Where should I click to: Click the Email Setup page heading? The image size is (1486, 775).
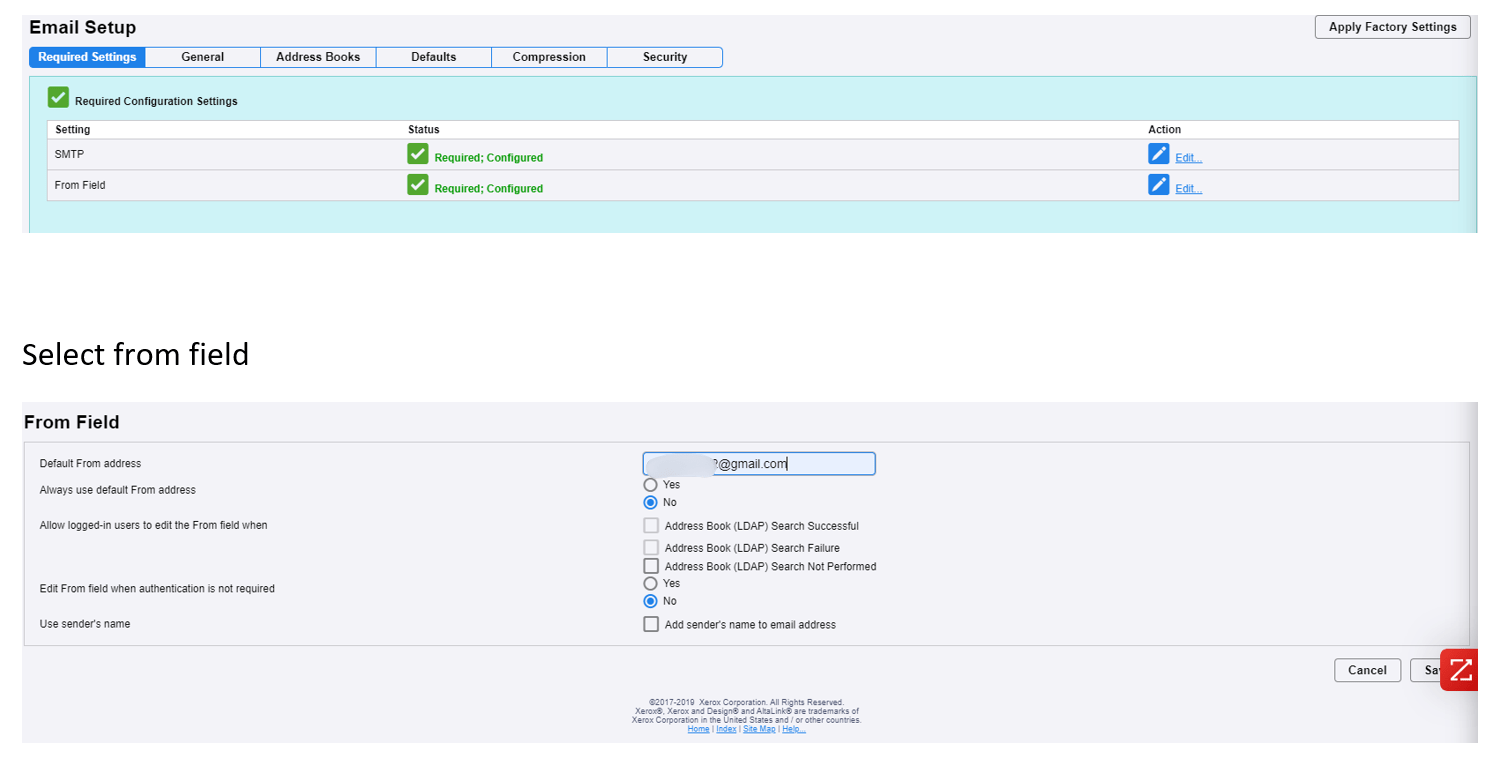click(83, 27)
